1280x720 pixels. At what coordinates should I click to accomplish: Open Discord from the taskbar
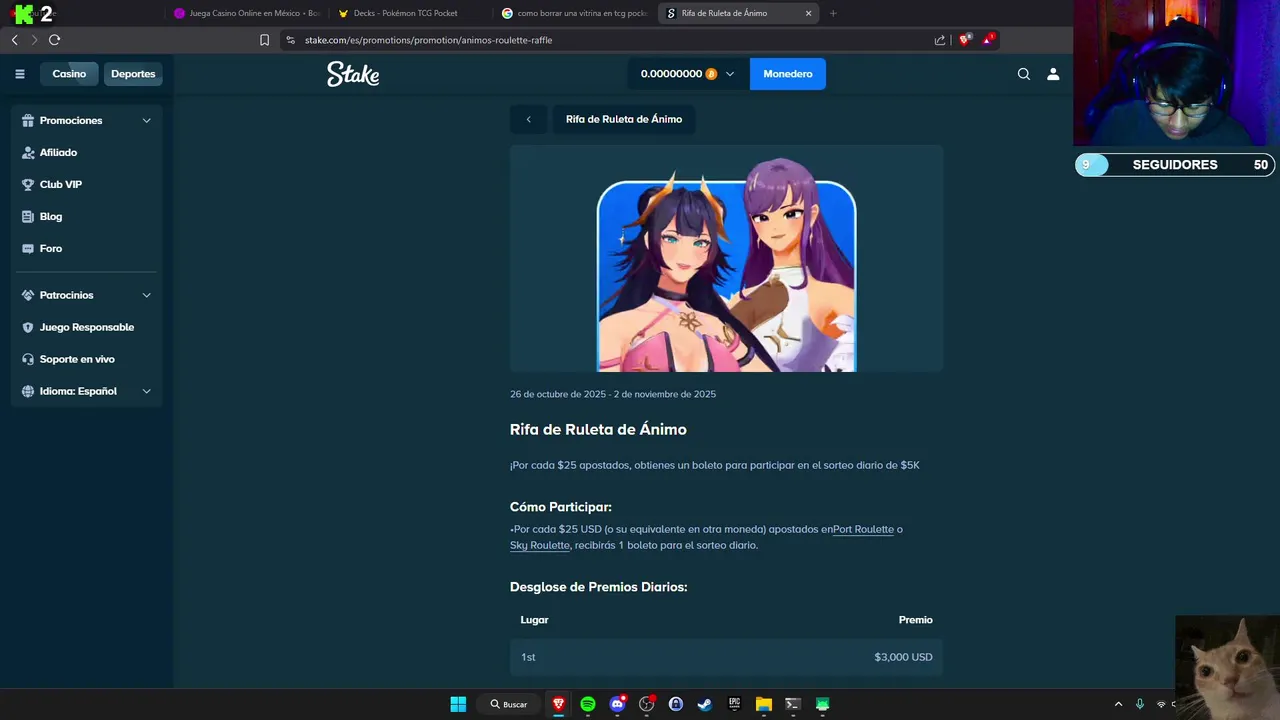(x=617, y=704)
